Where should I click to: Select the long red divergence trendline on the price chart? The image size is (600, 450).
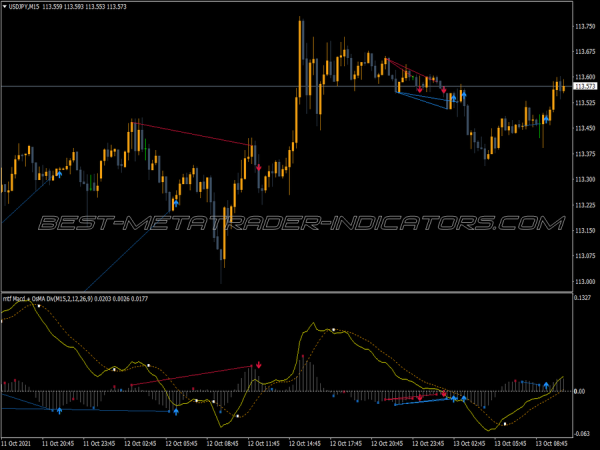(x=192, y=134)
